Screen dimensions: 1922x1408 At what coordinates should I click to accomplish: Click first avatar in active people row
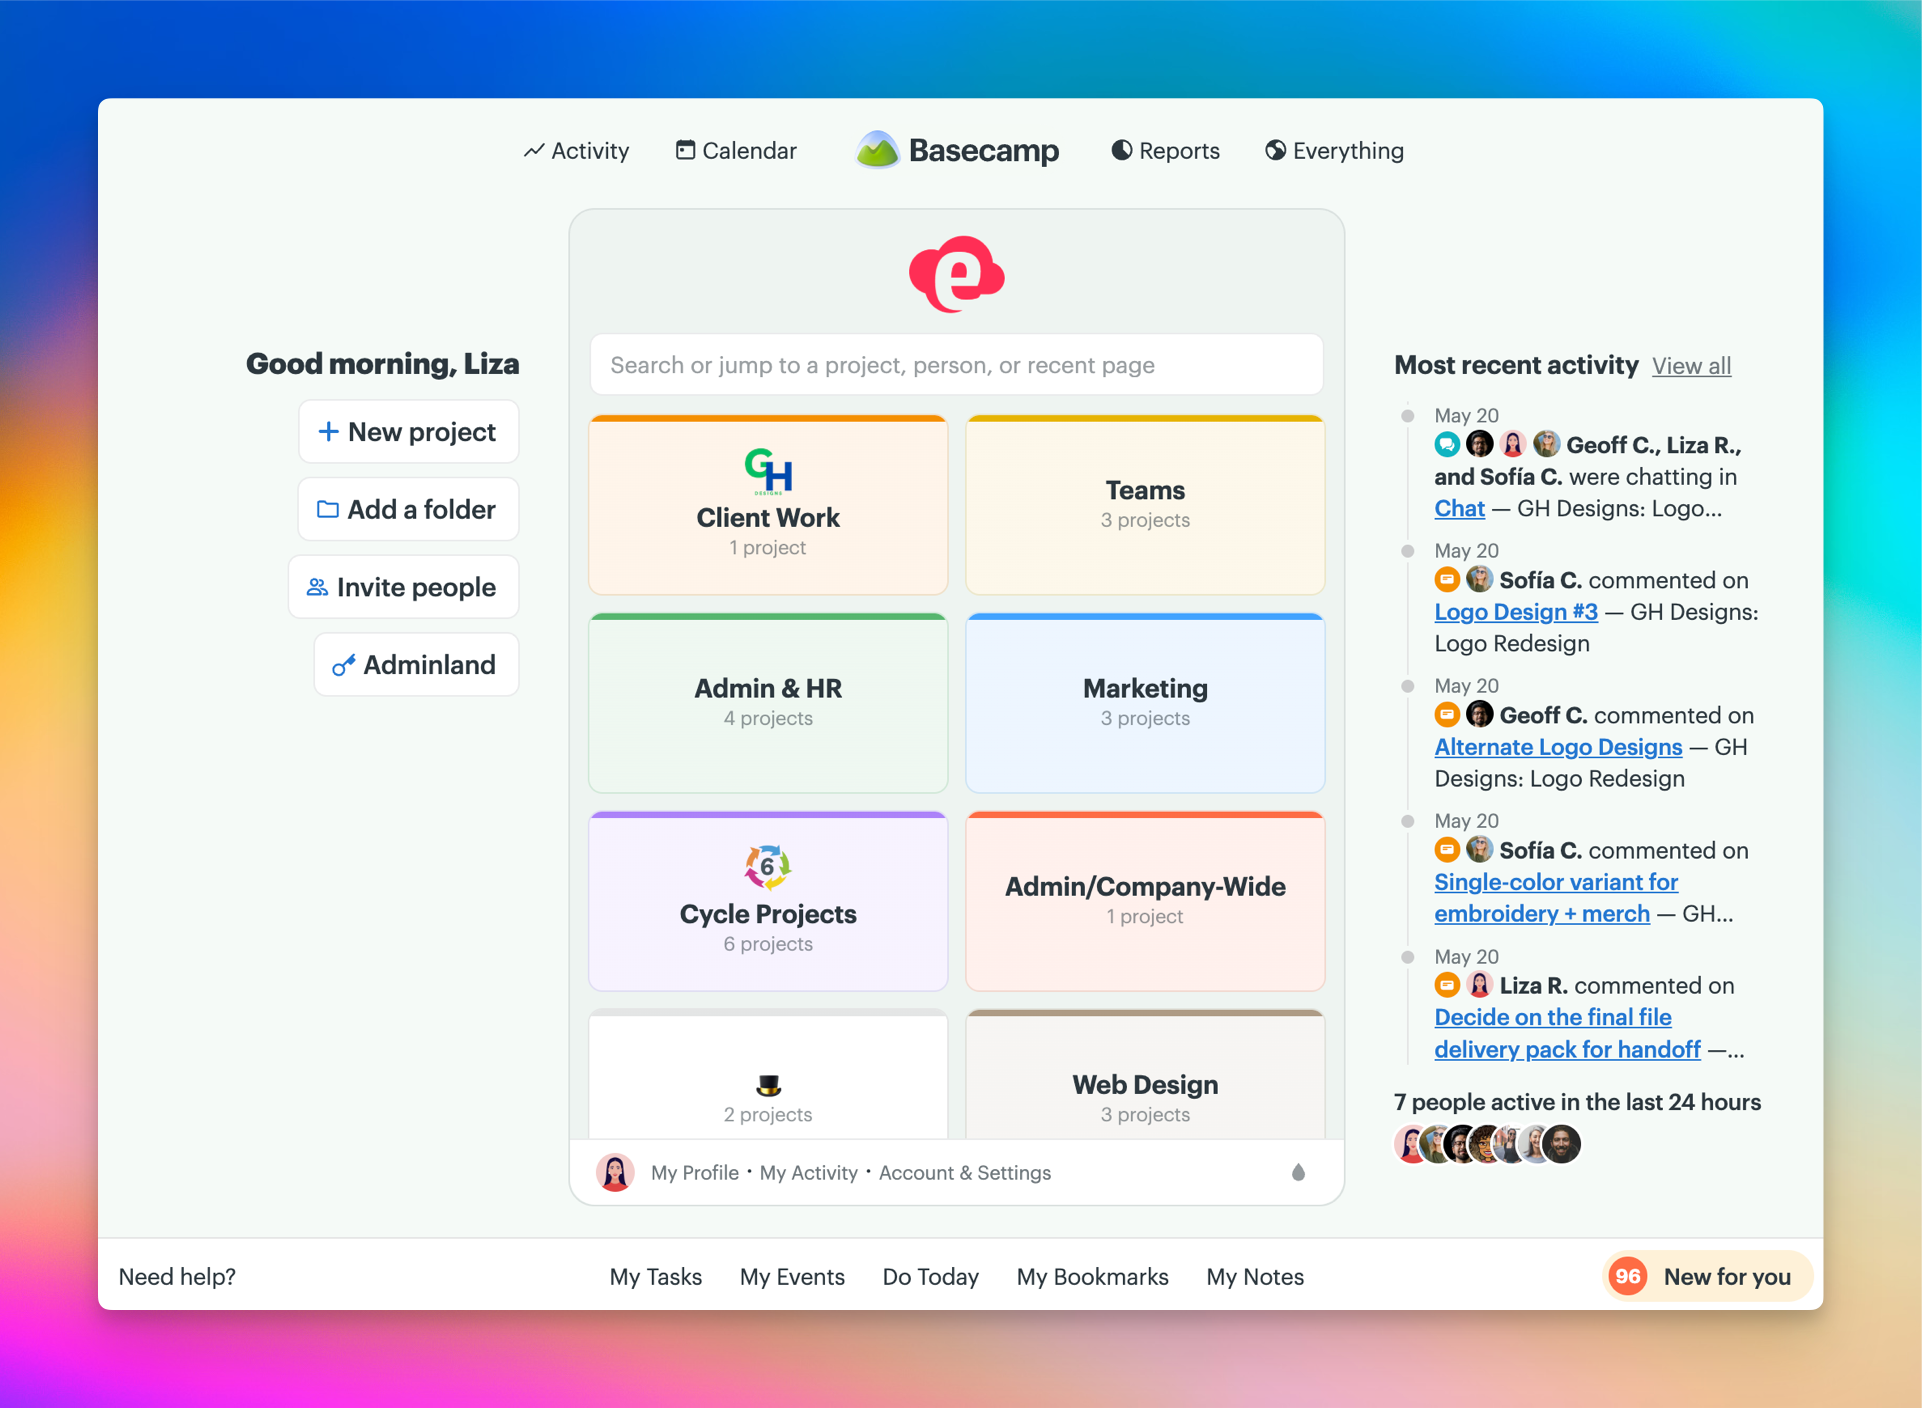[x=1409, y=1144]
